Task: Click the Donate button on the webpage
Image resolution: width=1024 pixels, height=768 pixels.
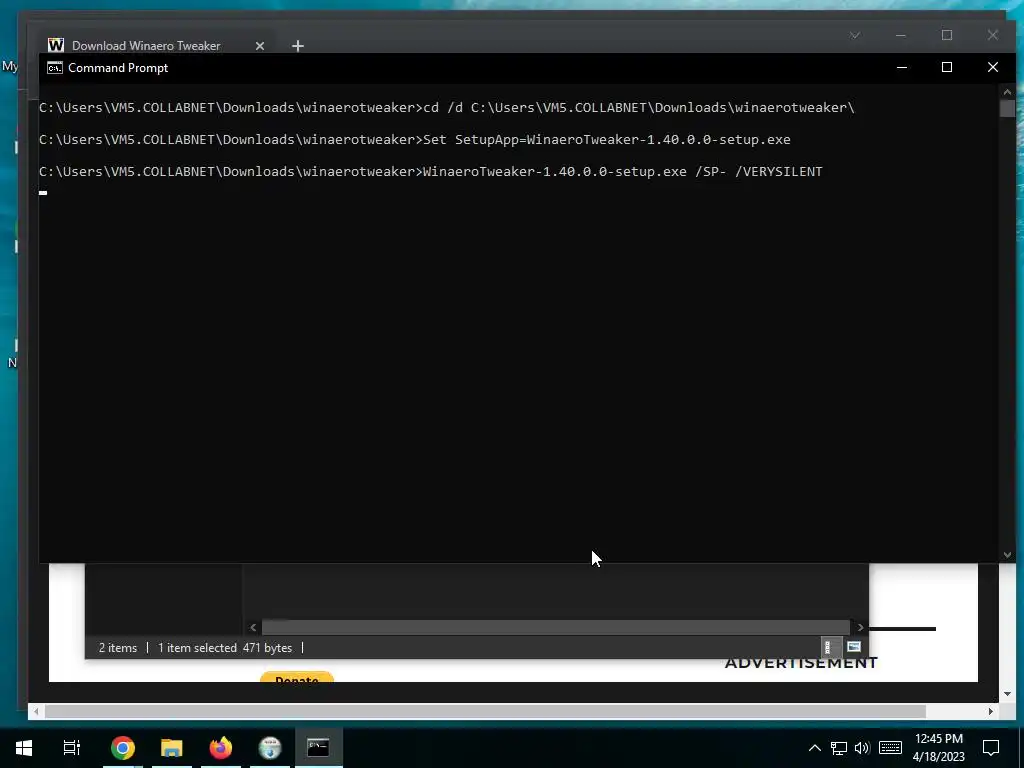Action: [x=297, y=677]
